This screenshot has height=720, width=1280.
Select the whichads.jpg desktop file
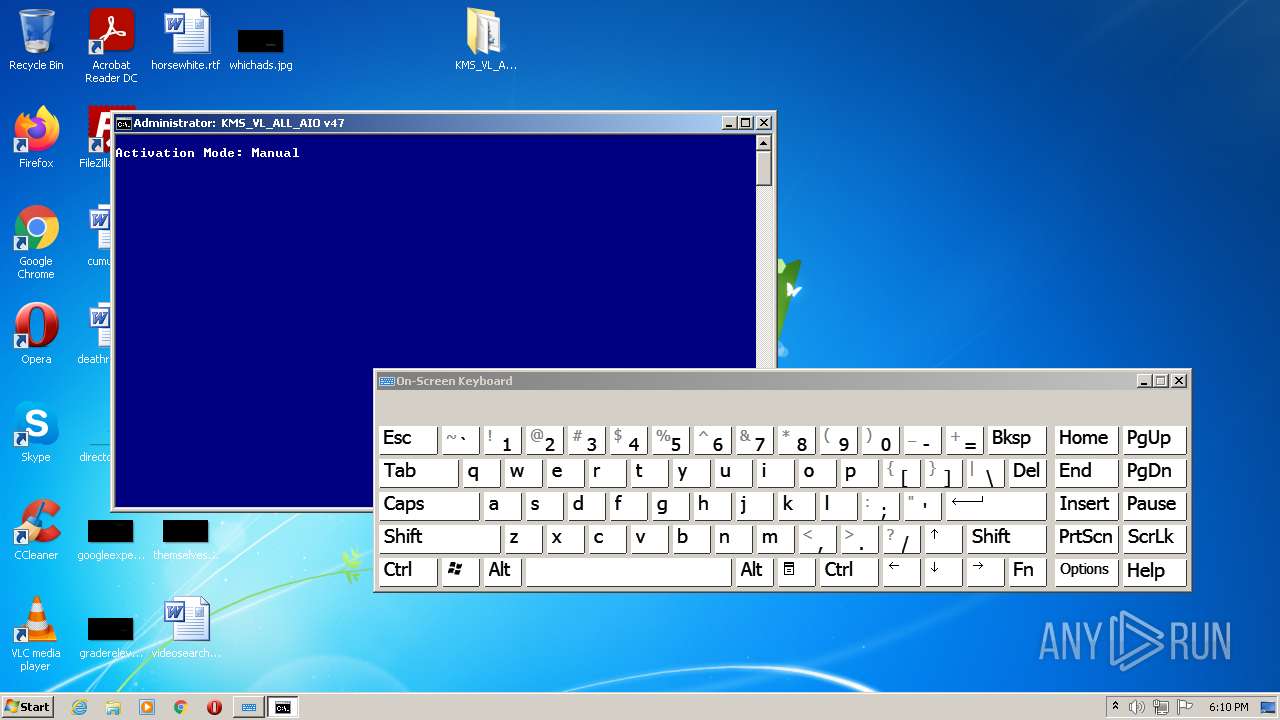261,48
